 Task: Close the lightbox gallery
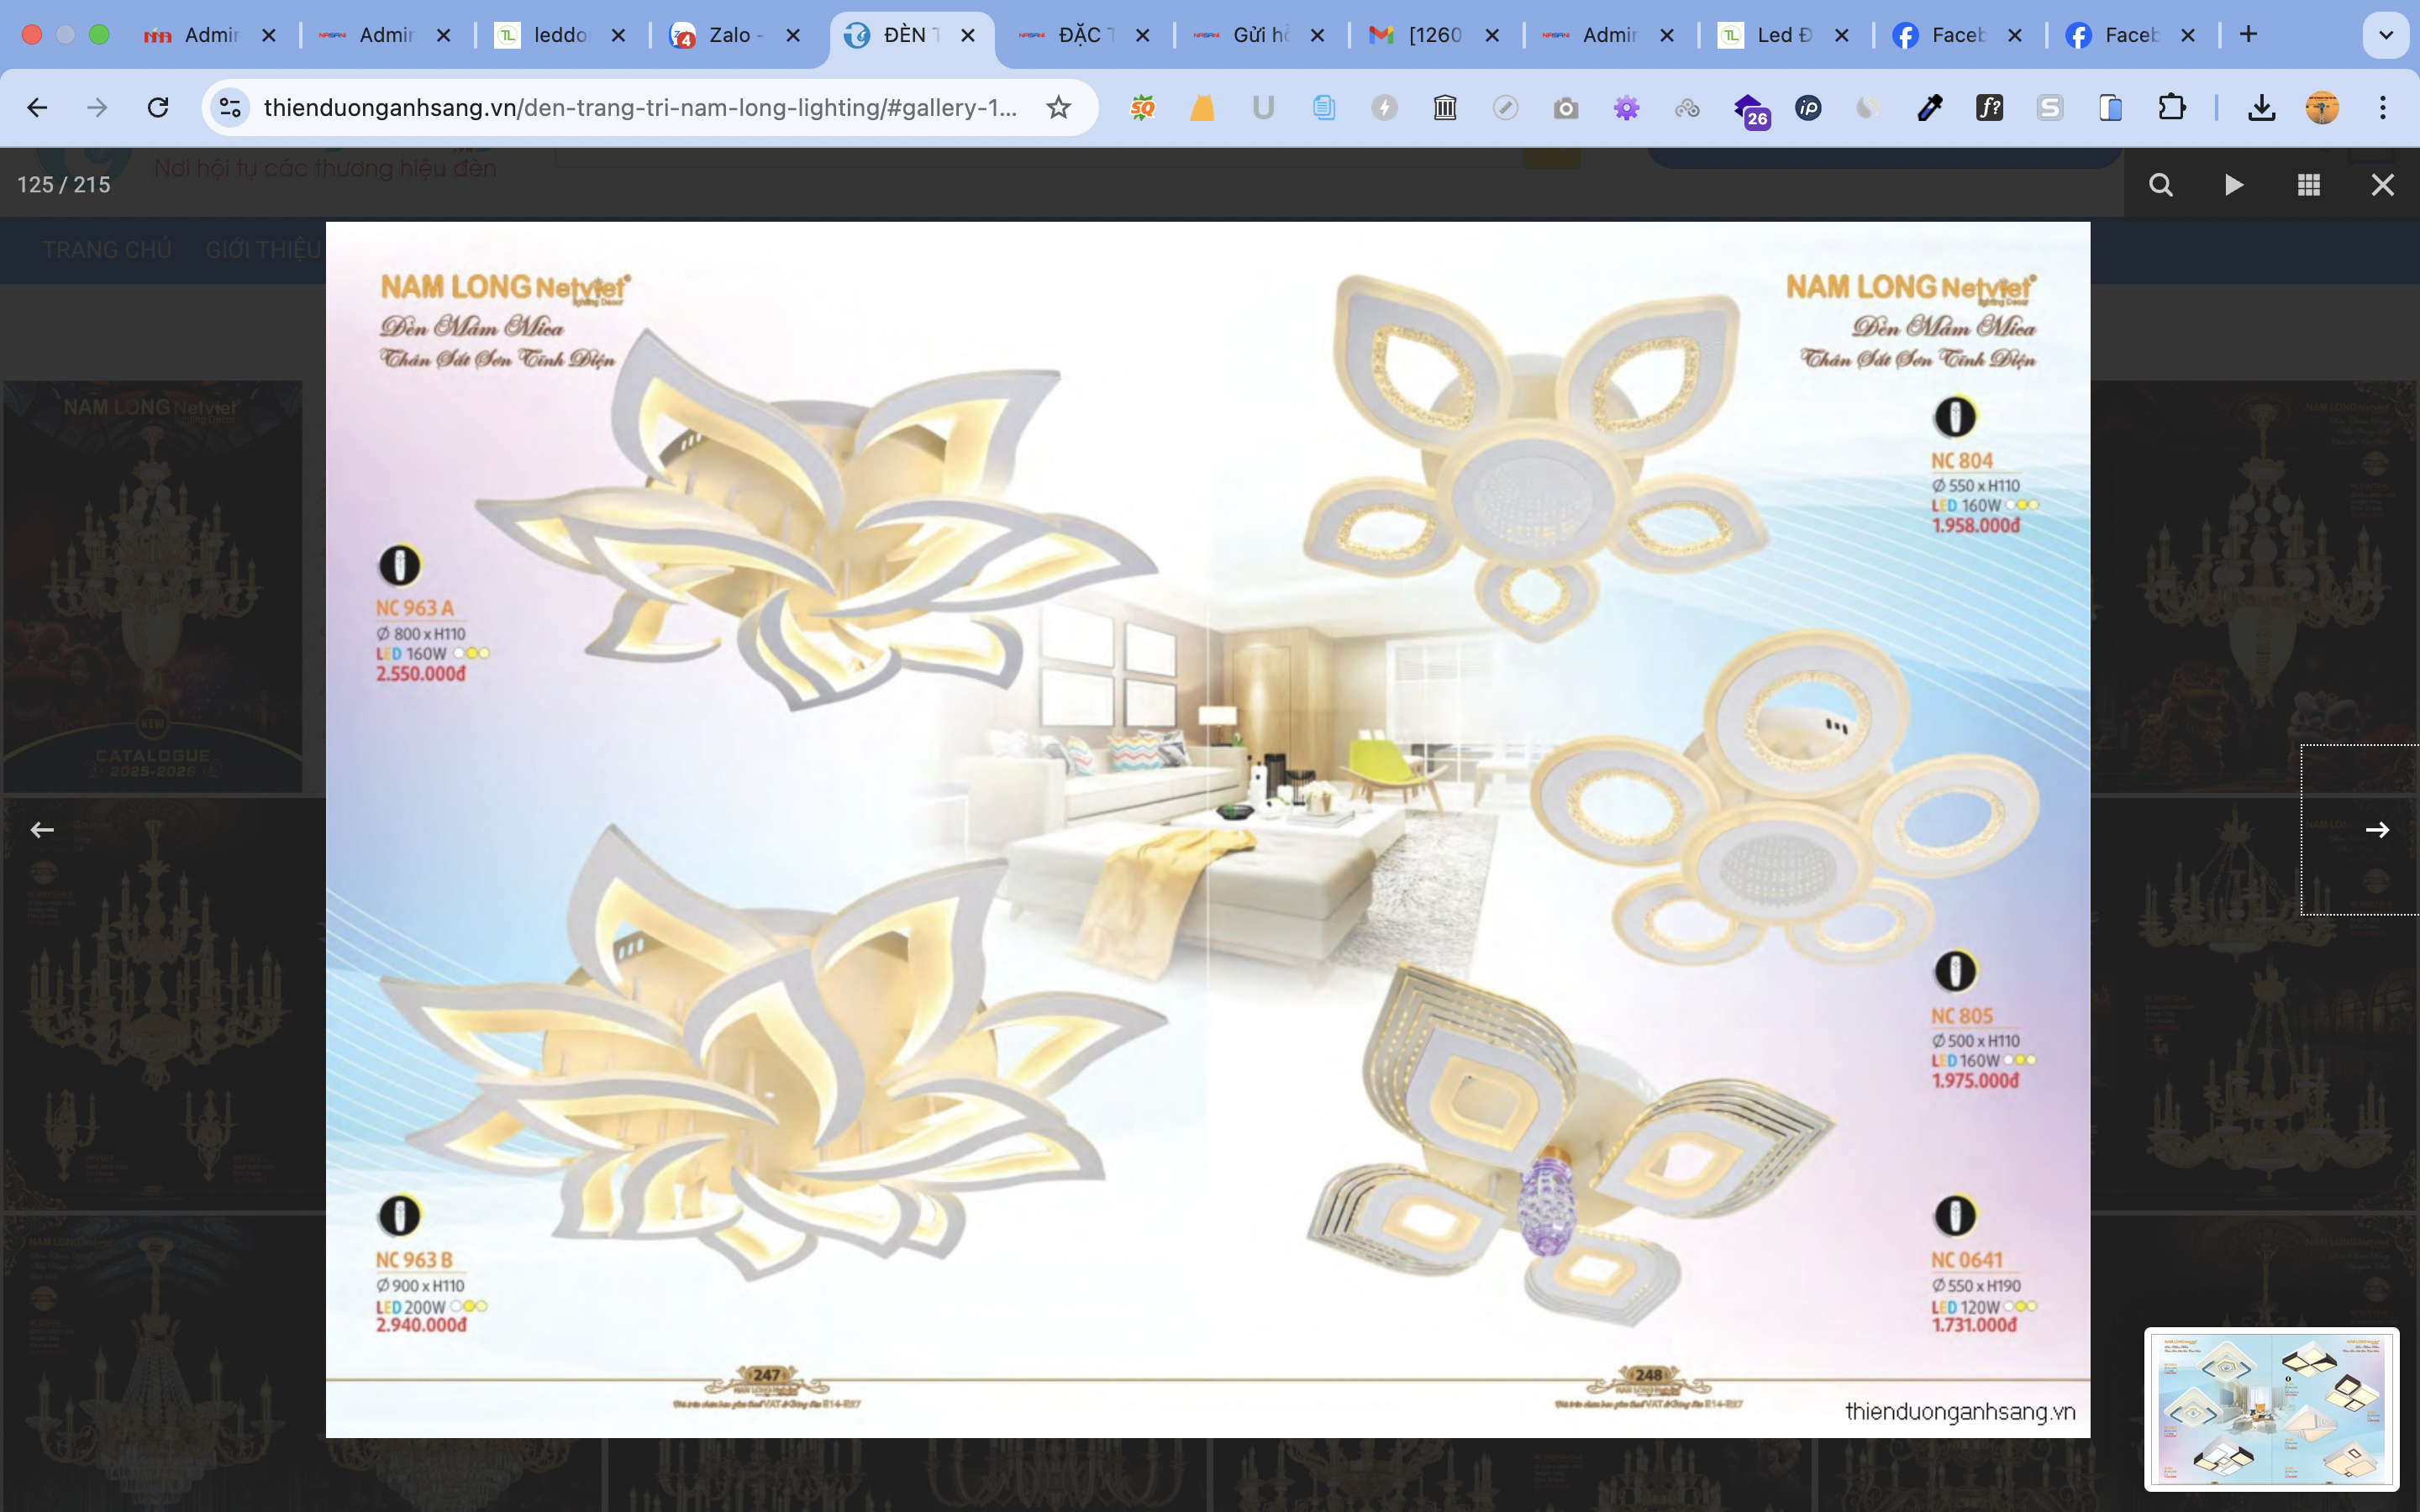(2382, 185)
